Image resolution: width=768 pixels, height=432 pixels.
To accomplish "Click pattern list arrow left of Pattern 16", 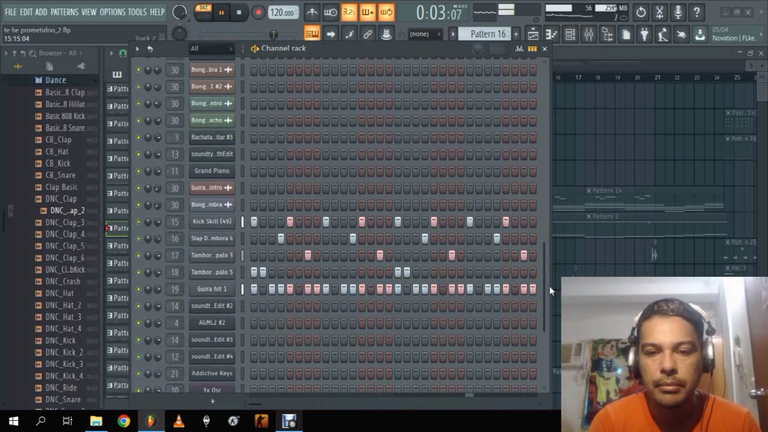I will (x=453, y=34).
